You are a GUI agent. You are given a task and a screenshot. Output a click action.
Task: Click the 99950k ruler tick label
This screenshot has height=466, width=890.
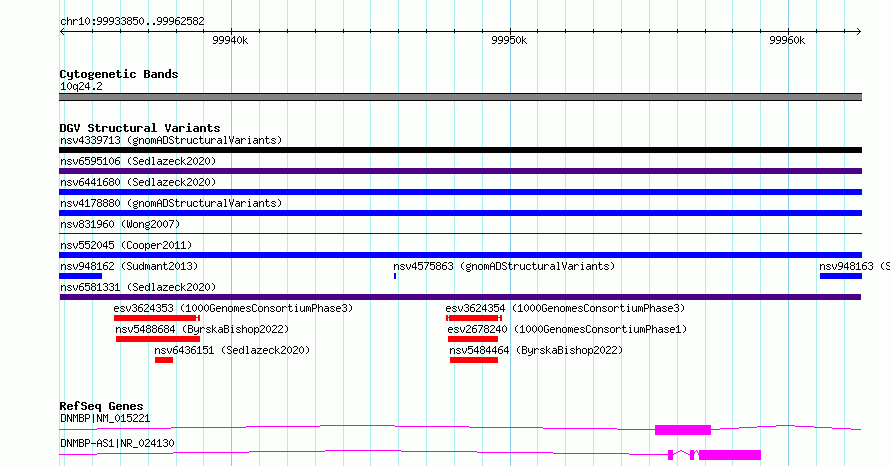coord(509,40)
